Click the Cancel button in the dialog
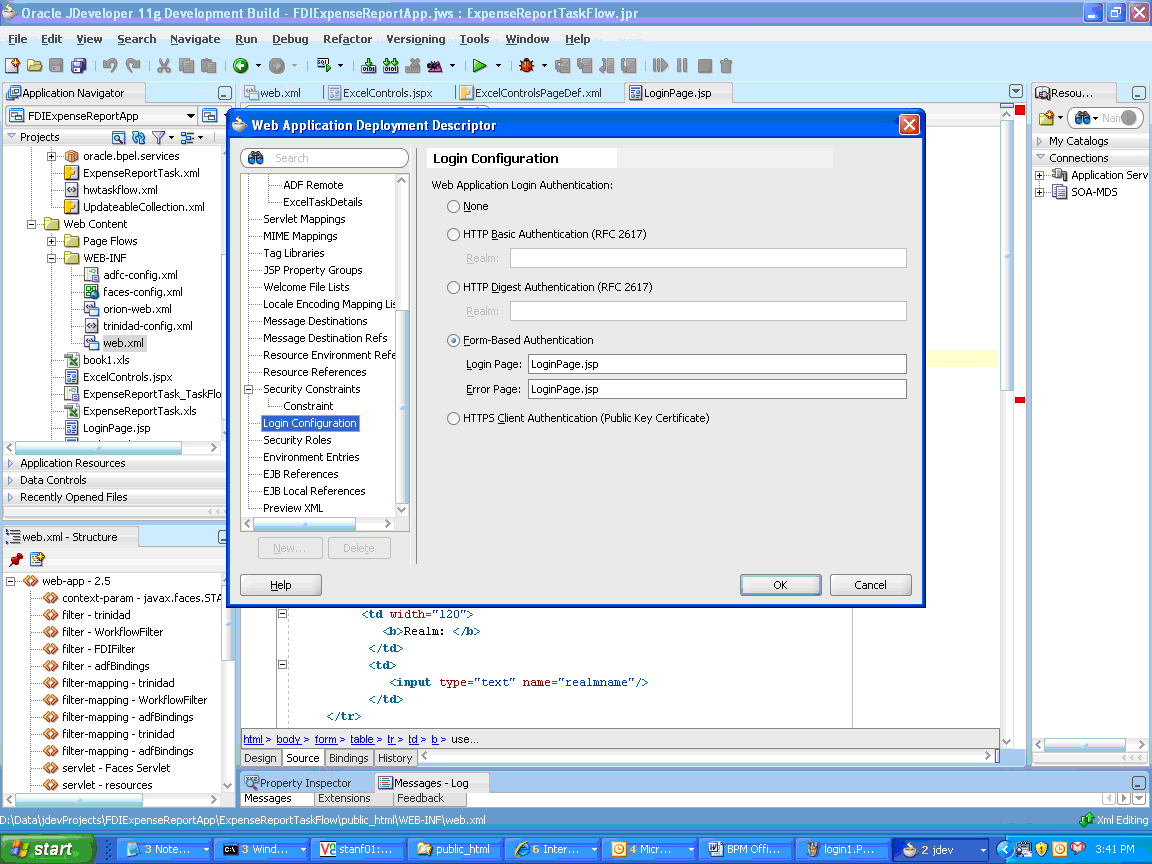 pyautogui.click(x=870, y=585)
